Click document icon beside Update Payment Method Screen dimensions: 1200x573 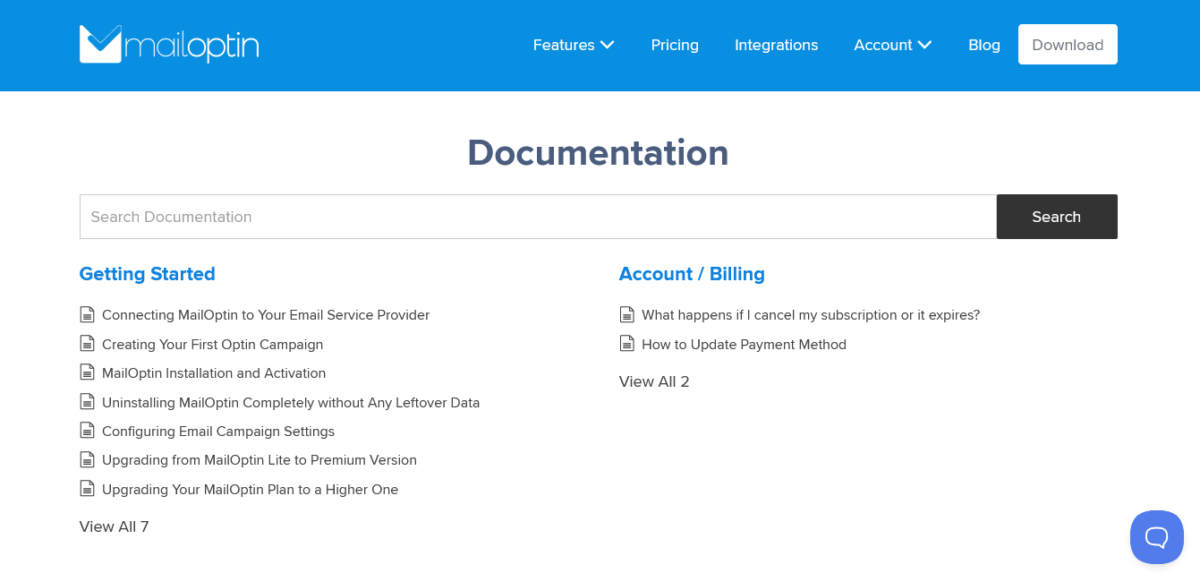pyautogui.click(x=627, y=343)
